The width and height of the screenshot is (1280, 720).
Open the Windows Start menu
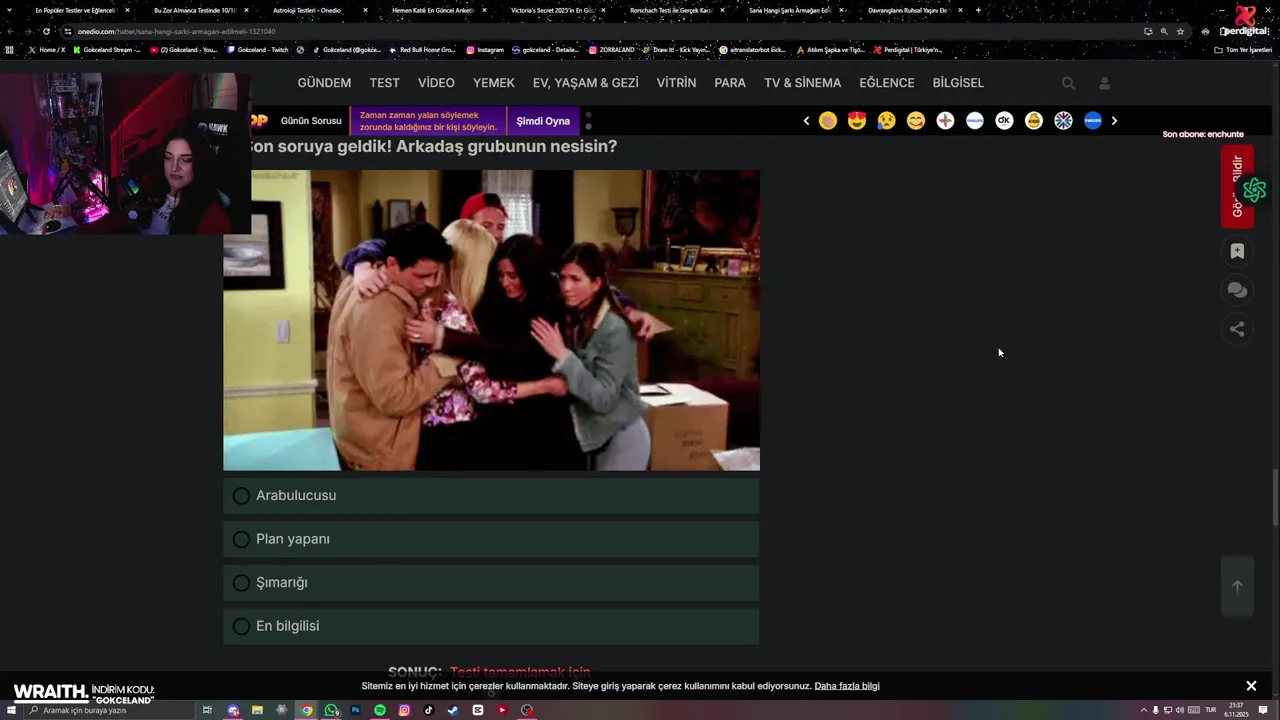[11, 710]
